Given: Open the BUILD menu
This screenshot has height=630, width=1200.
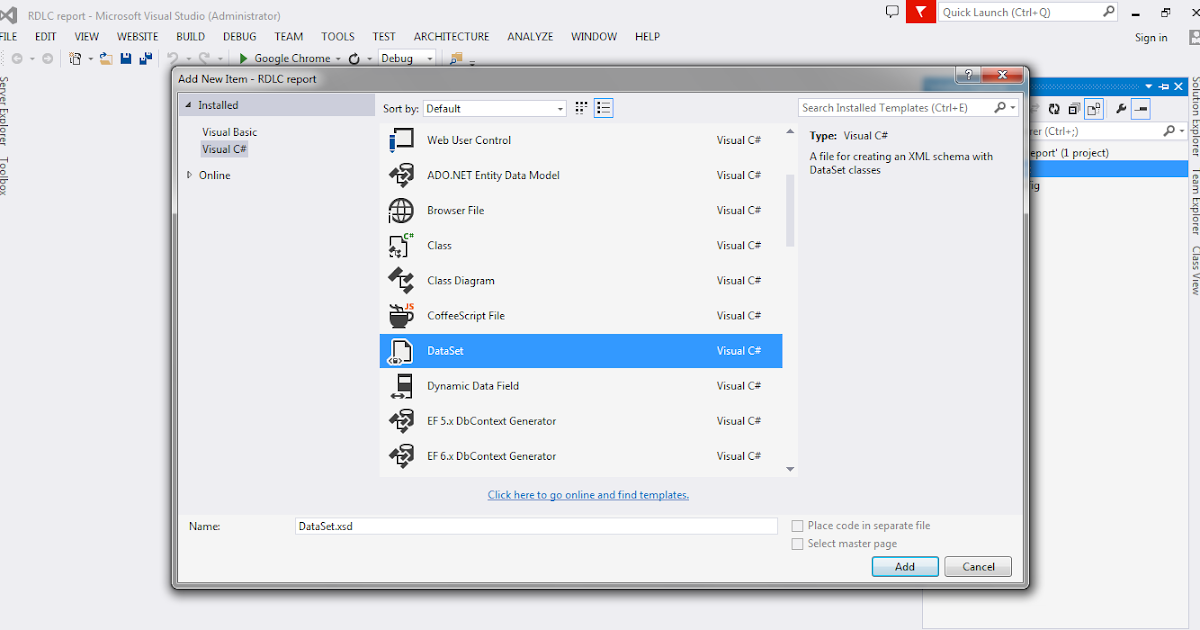Looking at the screenshot, I should (x=190, y=36).
